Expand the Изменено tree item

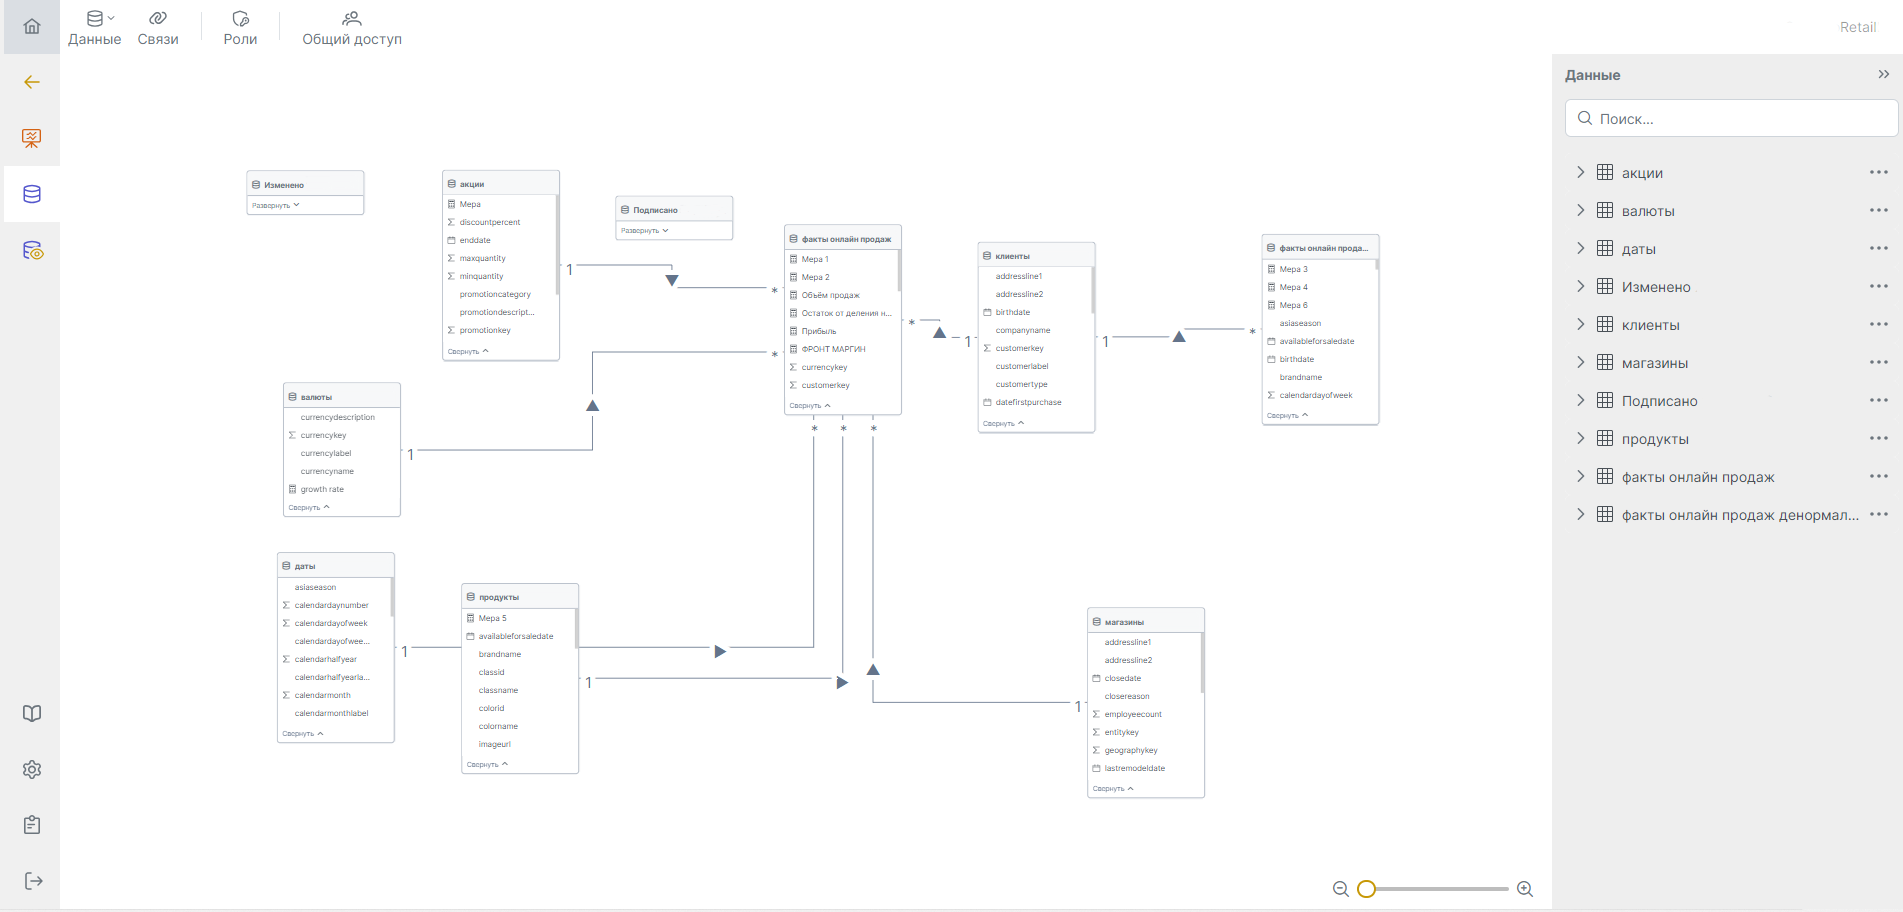tap(1580, 286)
